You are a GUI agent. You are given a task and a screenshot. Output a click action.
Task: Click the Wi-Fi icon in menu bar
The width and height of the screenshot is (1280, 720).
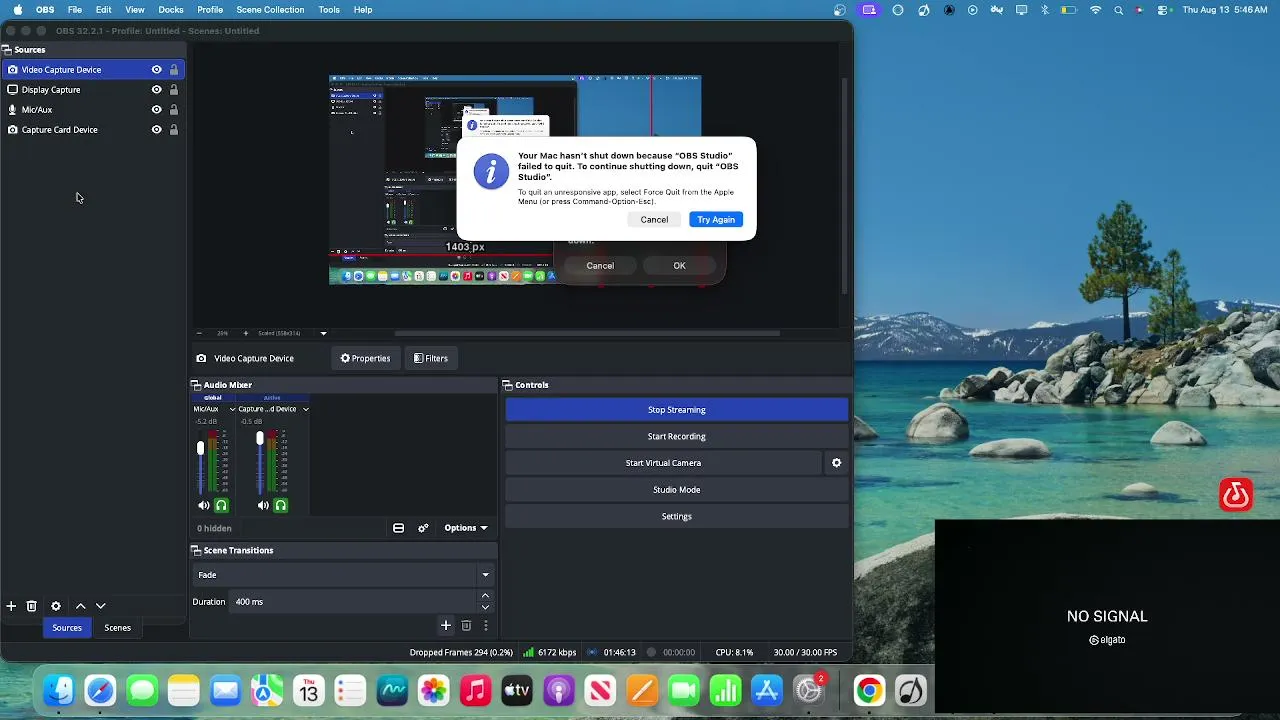pyautogui.click(x=1095, y=10)
